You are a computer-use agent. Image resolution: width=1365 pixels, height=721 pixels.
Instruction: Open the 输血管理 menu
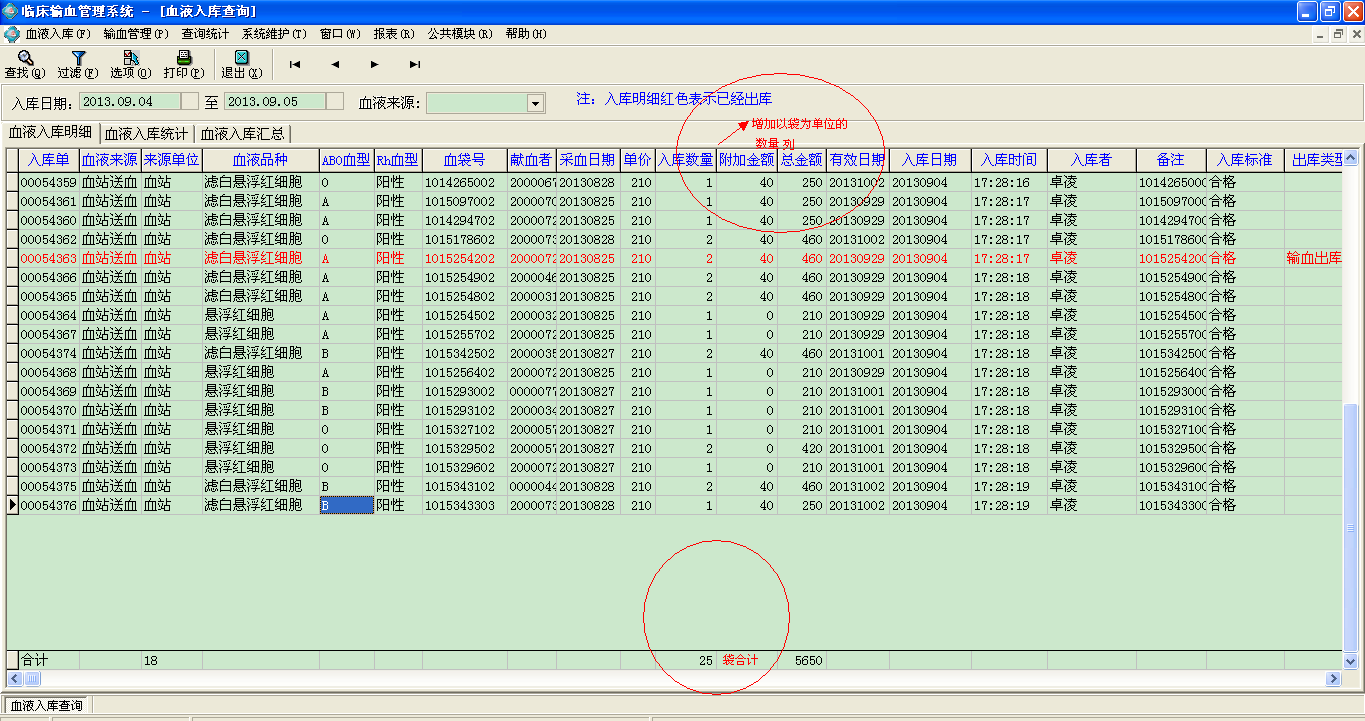click(x=136, y=33)
